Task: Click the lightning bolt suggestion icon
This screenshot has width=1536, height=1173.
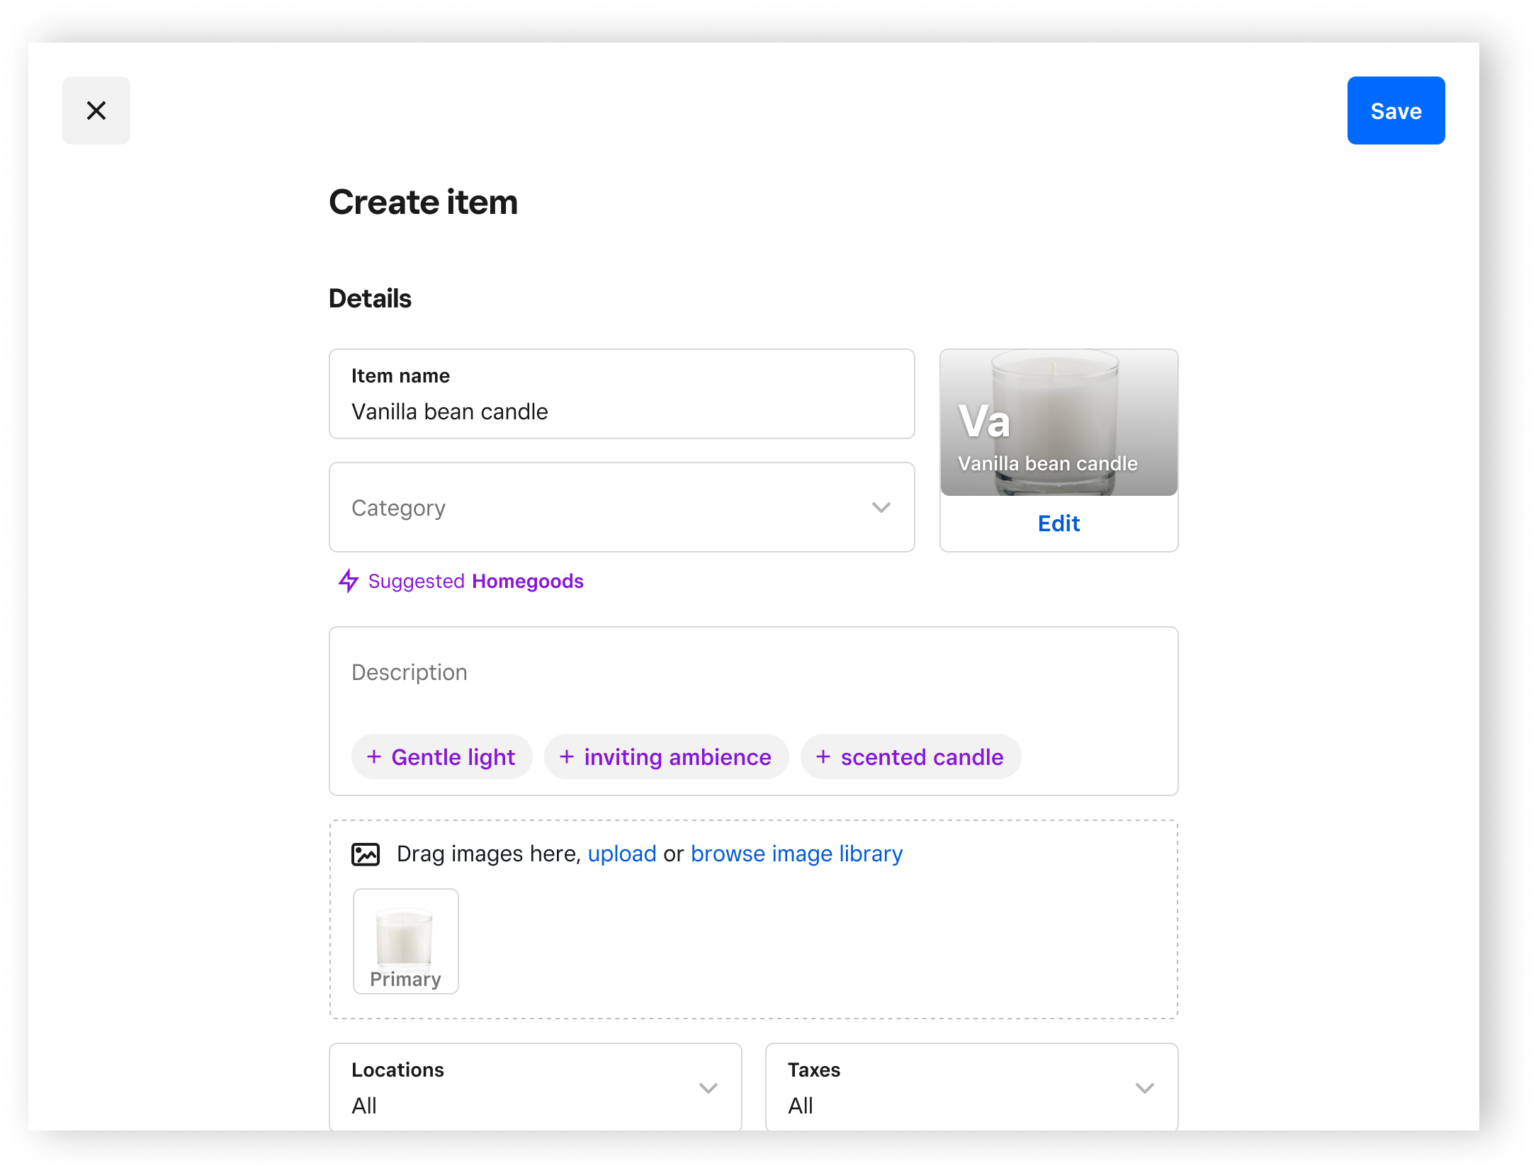Action: (348, 581)
